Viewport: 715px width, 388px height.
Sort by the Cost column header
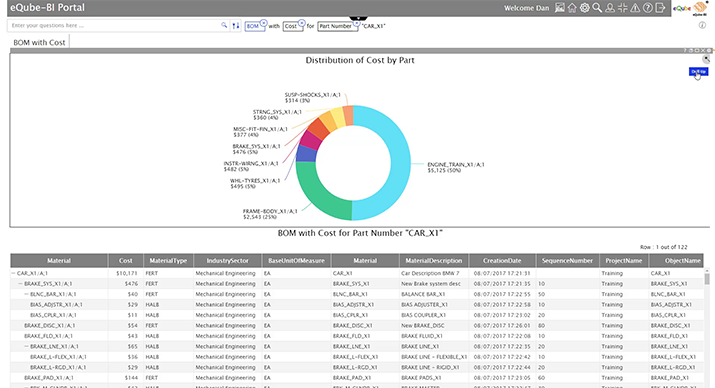click(x=125, y=261)
